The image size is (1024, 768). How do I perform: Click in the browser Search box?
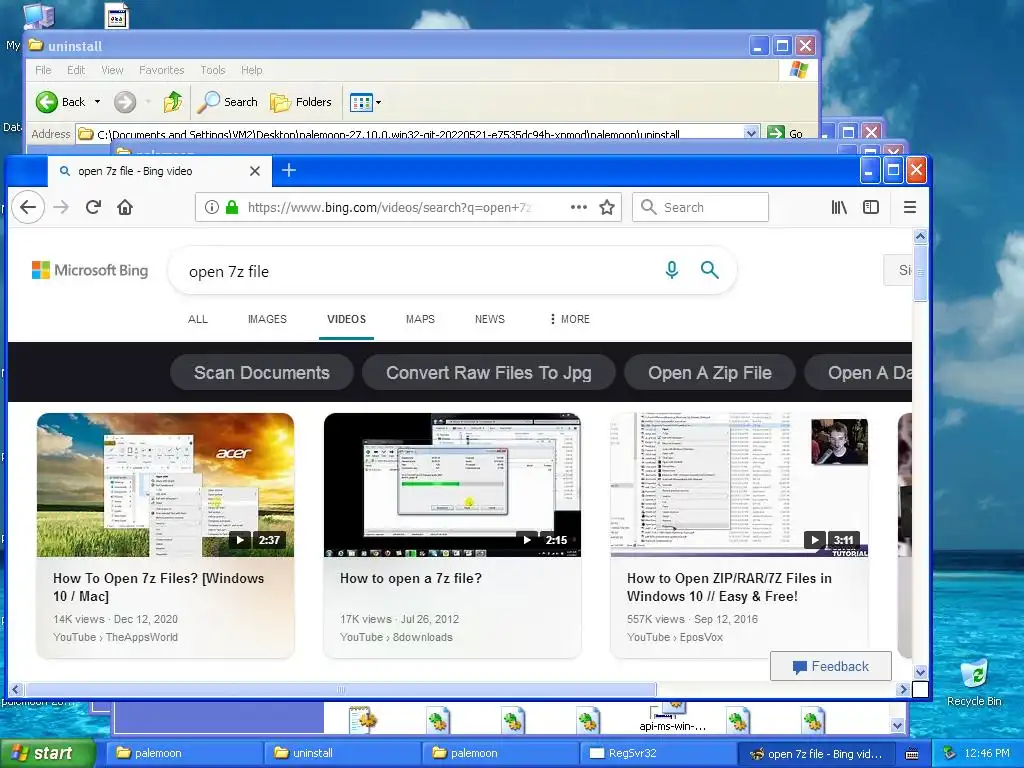[x=700, y=208]
